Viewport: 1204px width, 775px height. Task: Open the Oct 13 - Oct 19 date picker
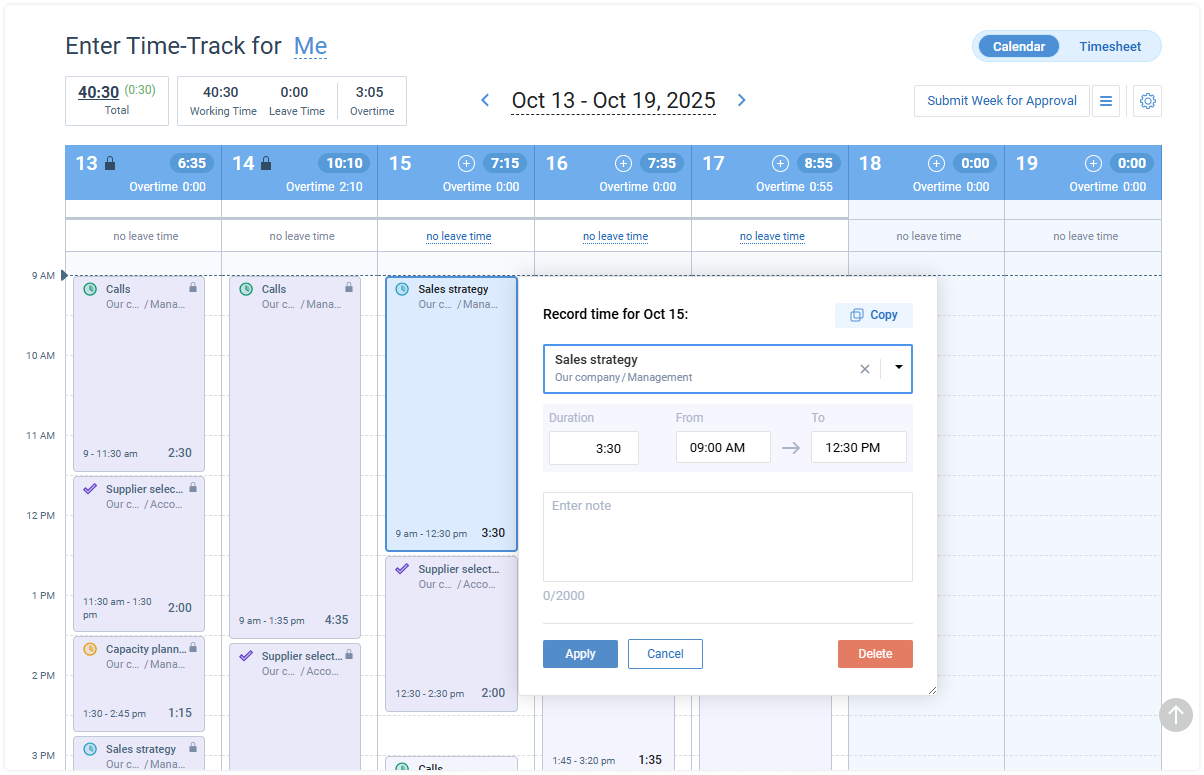point(613,100)
